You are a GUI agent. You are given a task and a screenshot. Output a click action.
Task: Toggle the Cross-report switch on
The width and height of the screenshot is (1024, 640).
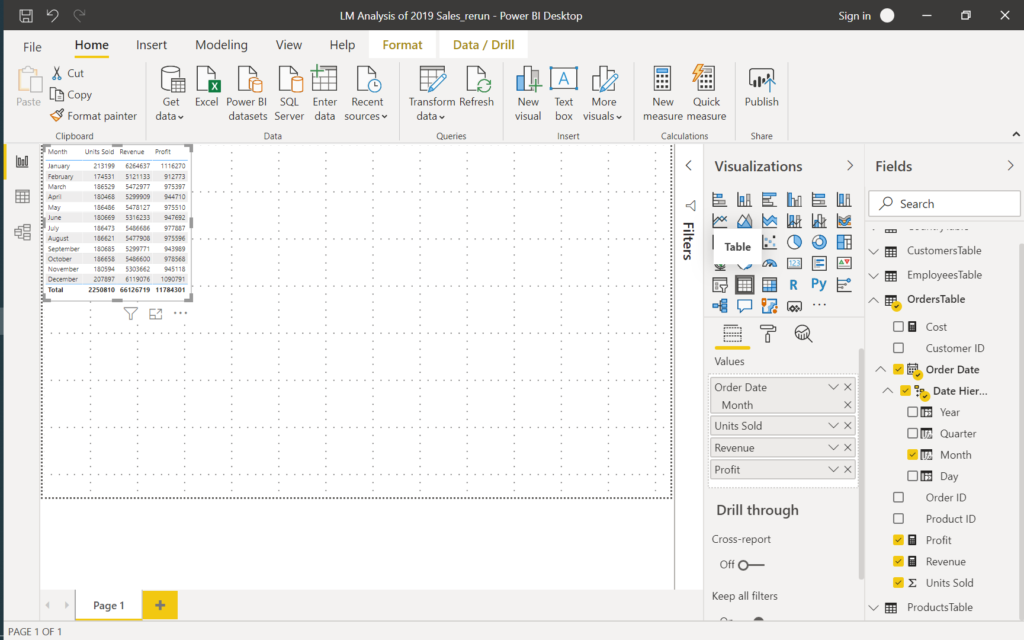pyautogui.click(x=750, y=565)
